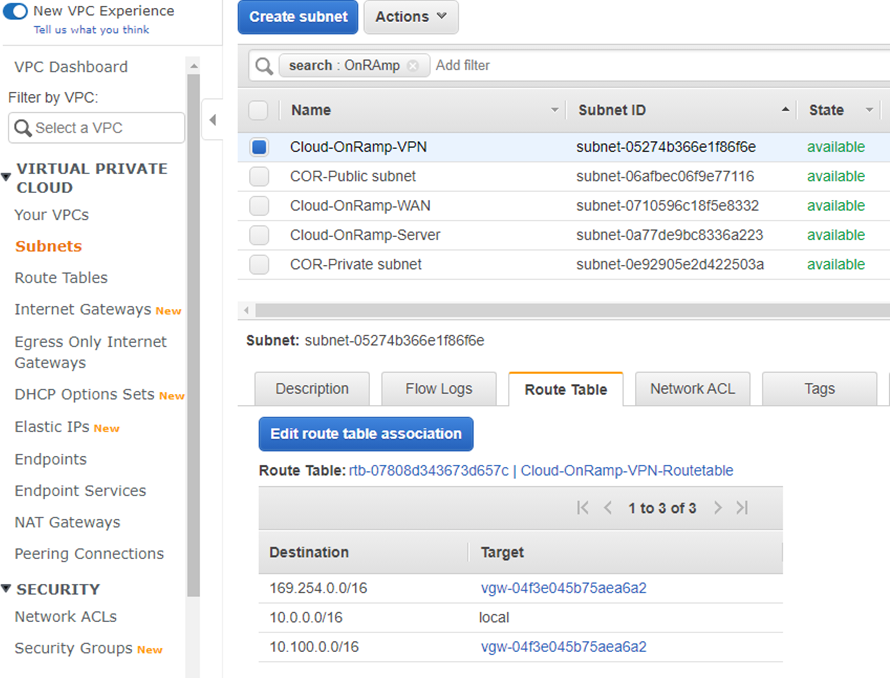Go to next page of routes
The height and width of the screenshot is (678, 890).
(x=717, y=508)
